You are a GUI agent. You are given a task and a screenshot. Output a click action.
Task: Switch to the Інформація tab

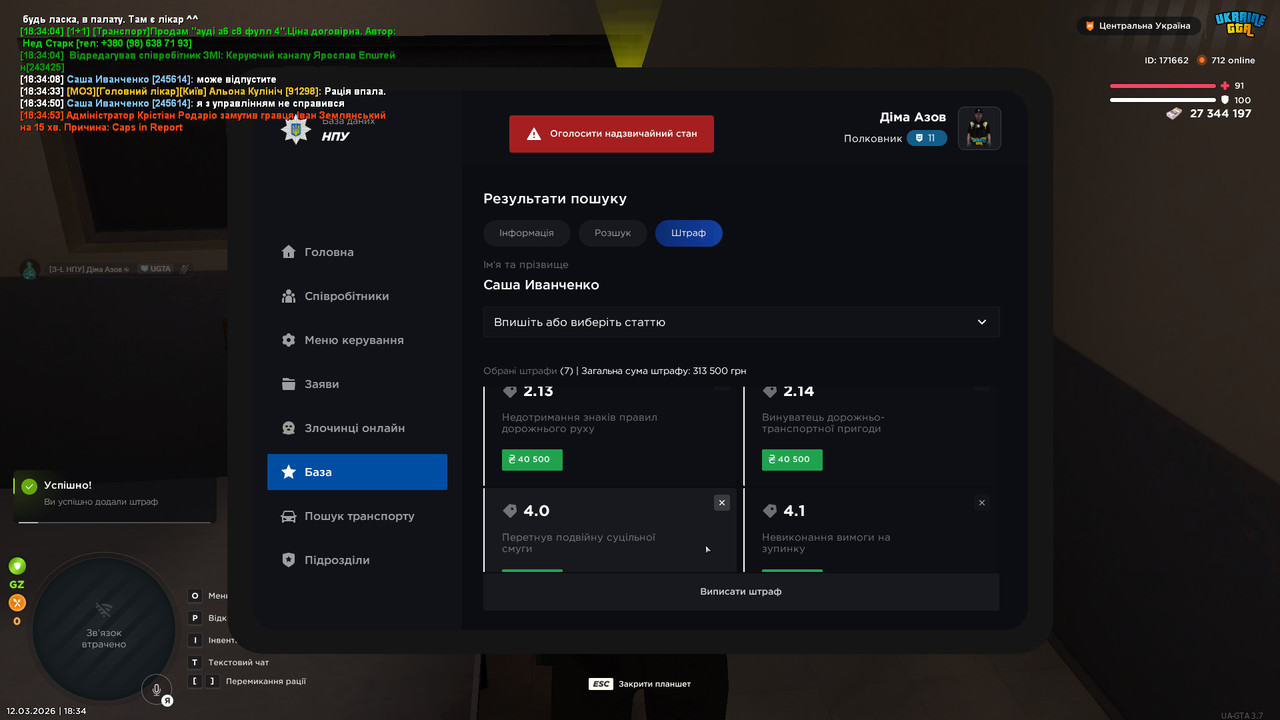pos(526,233)
